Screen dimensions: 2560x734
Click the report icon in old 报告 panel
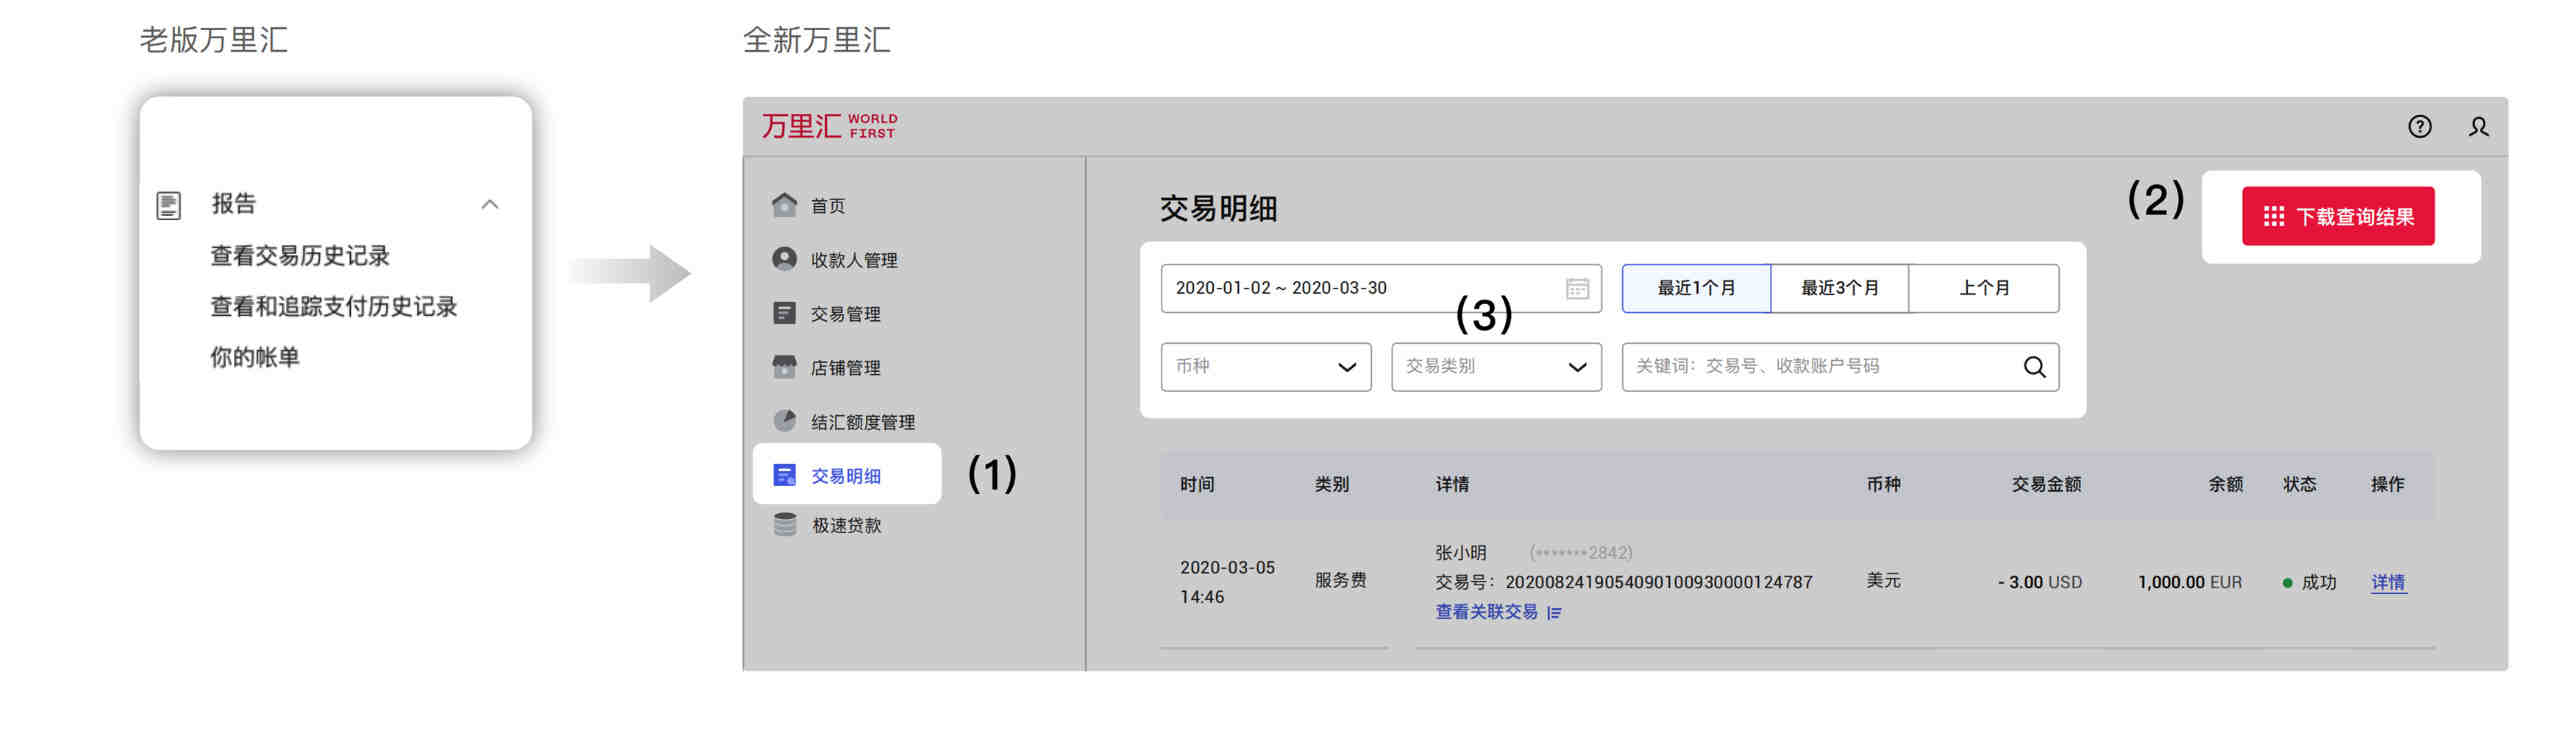click(x=169, y=205)
